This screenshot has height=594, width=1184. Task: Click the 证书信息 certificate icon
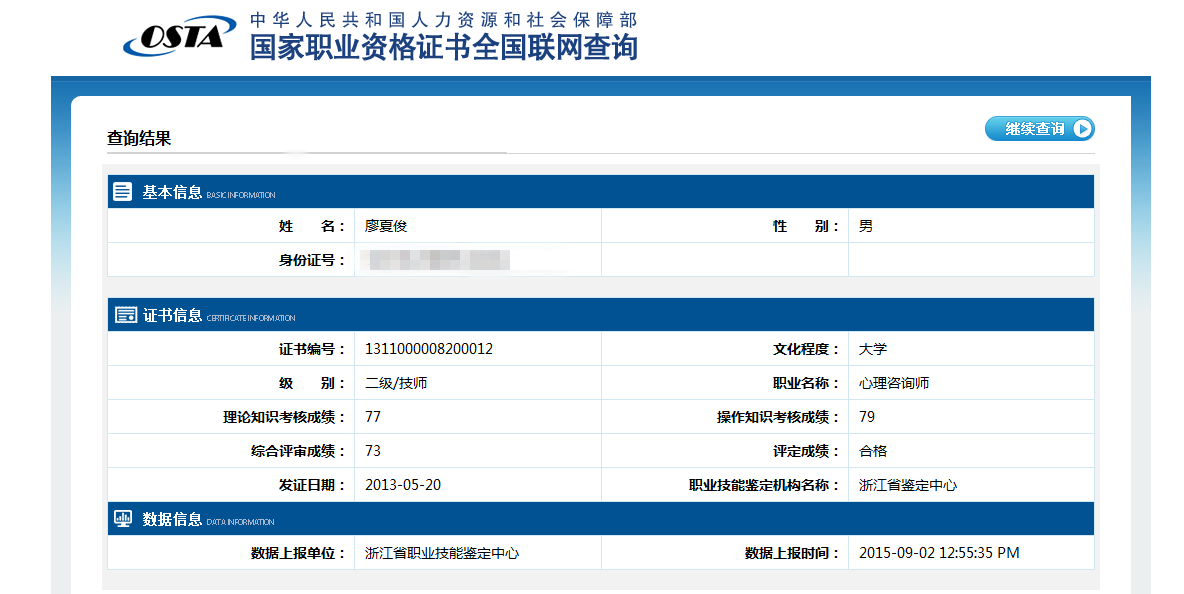click(125, 316)
